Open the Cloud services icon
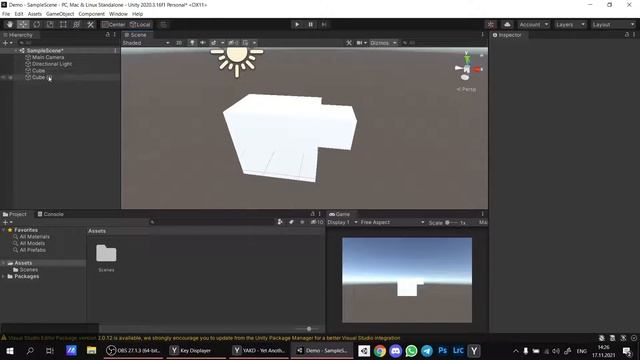Image resolution: width=640 pixels, height=360 pixels. pos(507,24)
